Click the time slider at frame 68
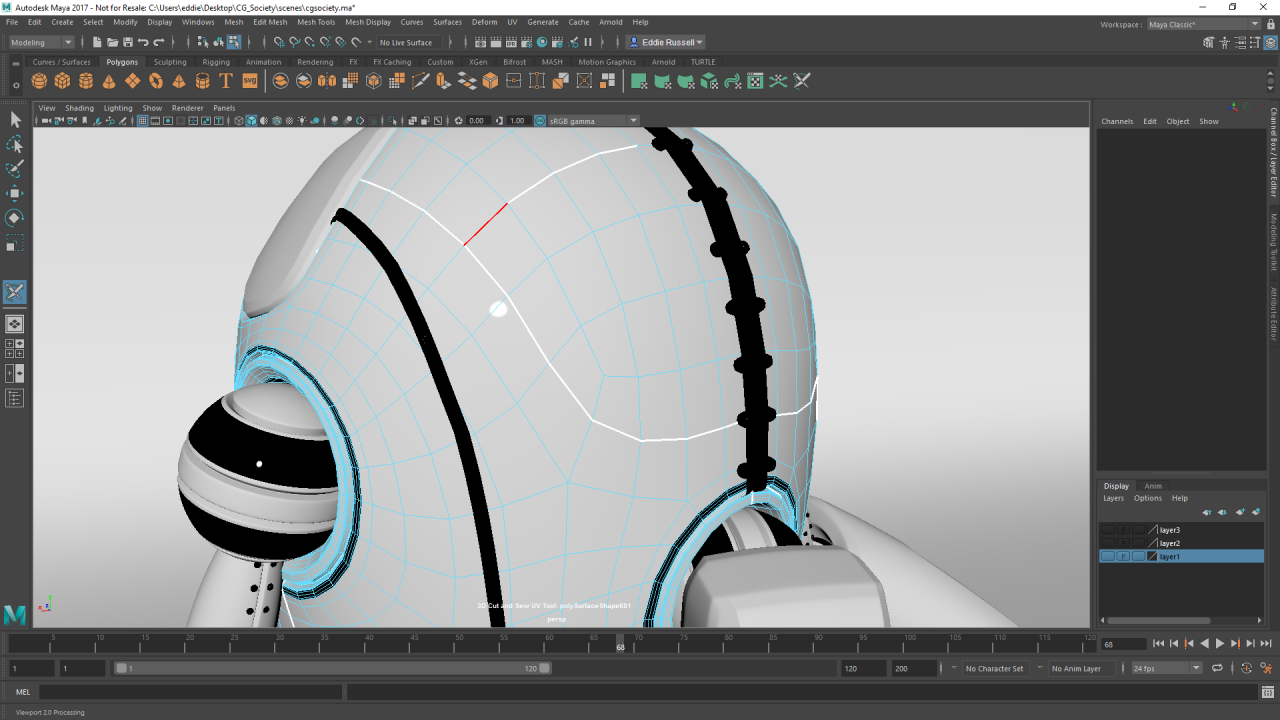Image resolution: width=1280 pixels, height=720 pixels. tap(620, 642)
